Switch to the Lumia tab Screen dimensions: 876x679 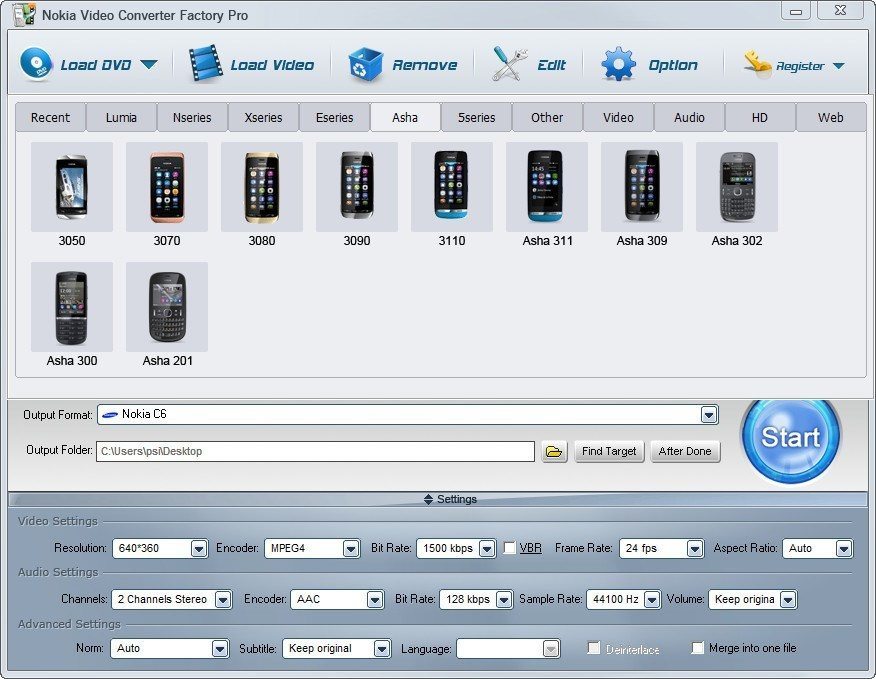(121, 117)
